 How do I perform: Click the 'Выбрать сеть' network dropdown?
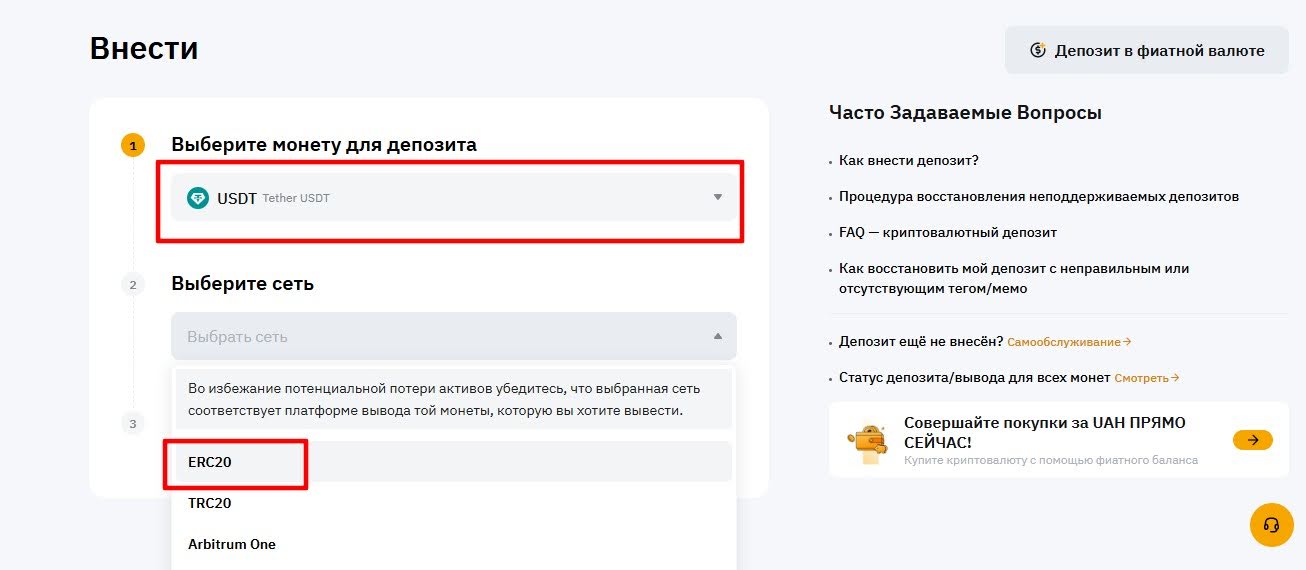[x=454, y=336]
